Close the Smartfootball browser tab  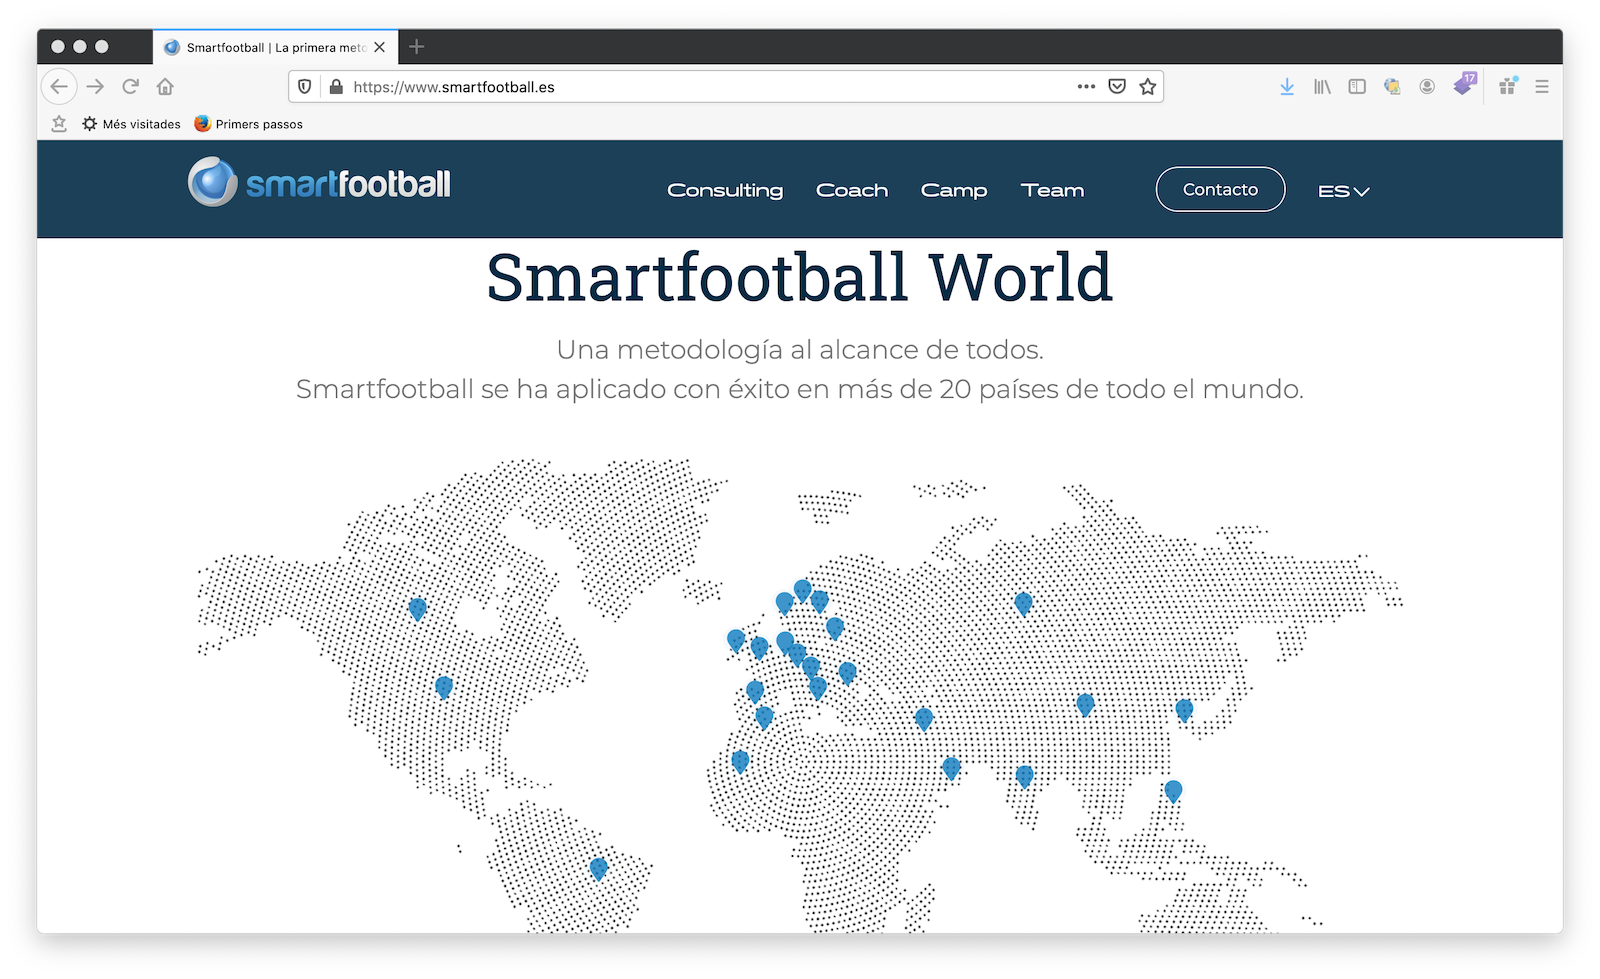point(380,47)
